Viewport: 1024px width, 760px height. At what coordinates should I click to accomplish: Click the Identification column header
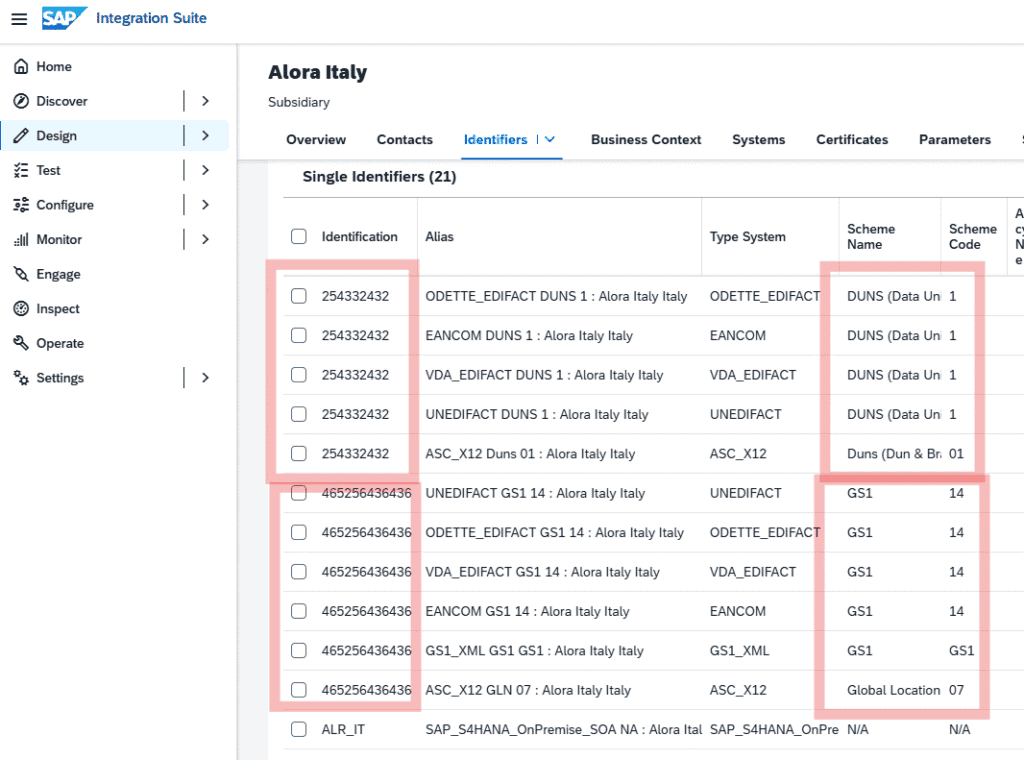coord(359,236)
